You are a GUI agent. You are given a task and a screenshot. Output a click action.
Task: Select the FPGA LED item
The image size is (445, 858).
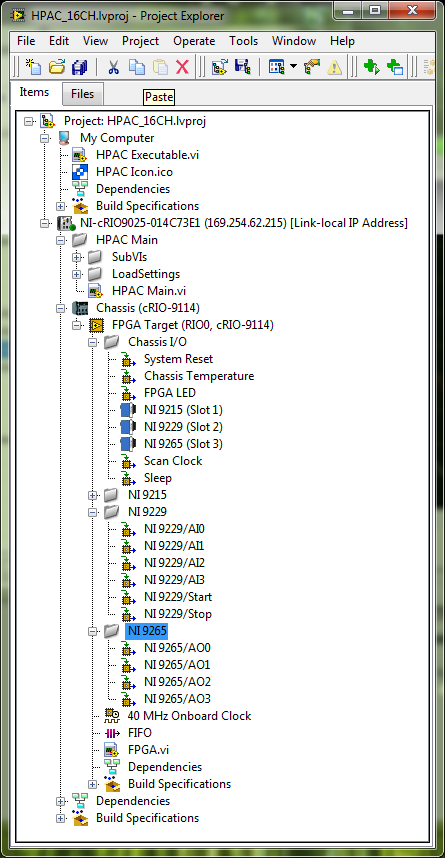[170, 393]
